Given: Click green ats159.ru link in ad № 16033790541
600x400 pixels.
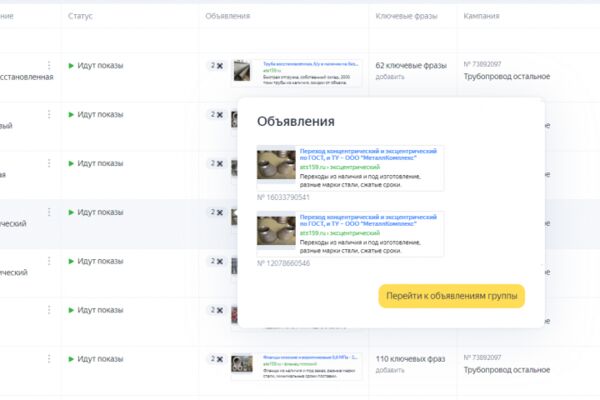Looking at the screenshot, I should tap(340, 167).
